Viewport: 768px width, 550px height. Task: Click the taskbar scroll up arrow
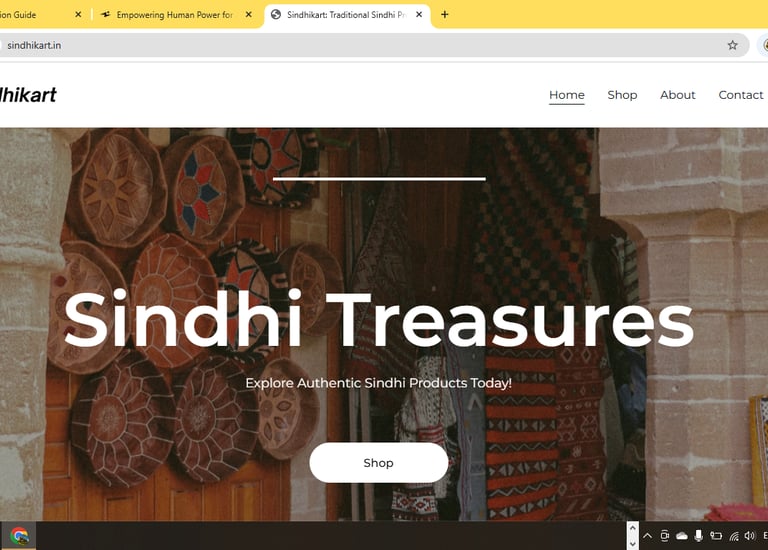pos(632,528)
